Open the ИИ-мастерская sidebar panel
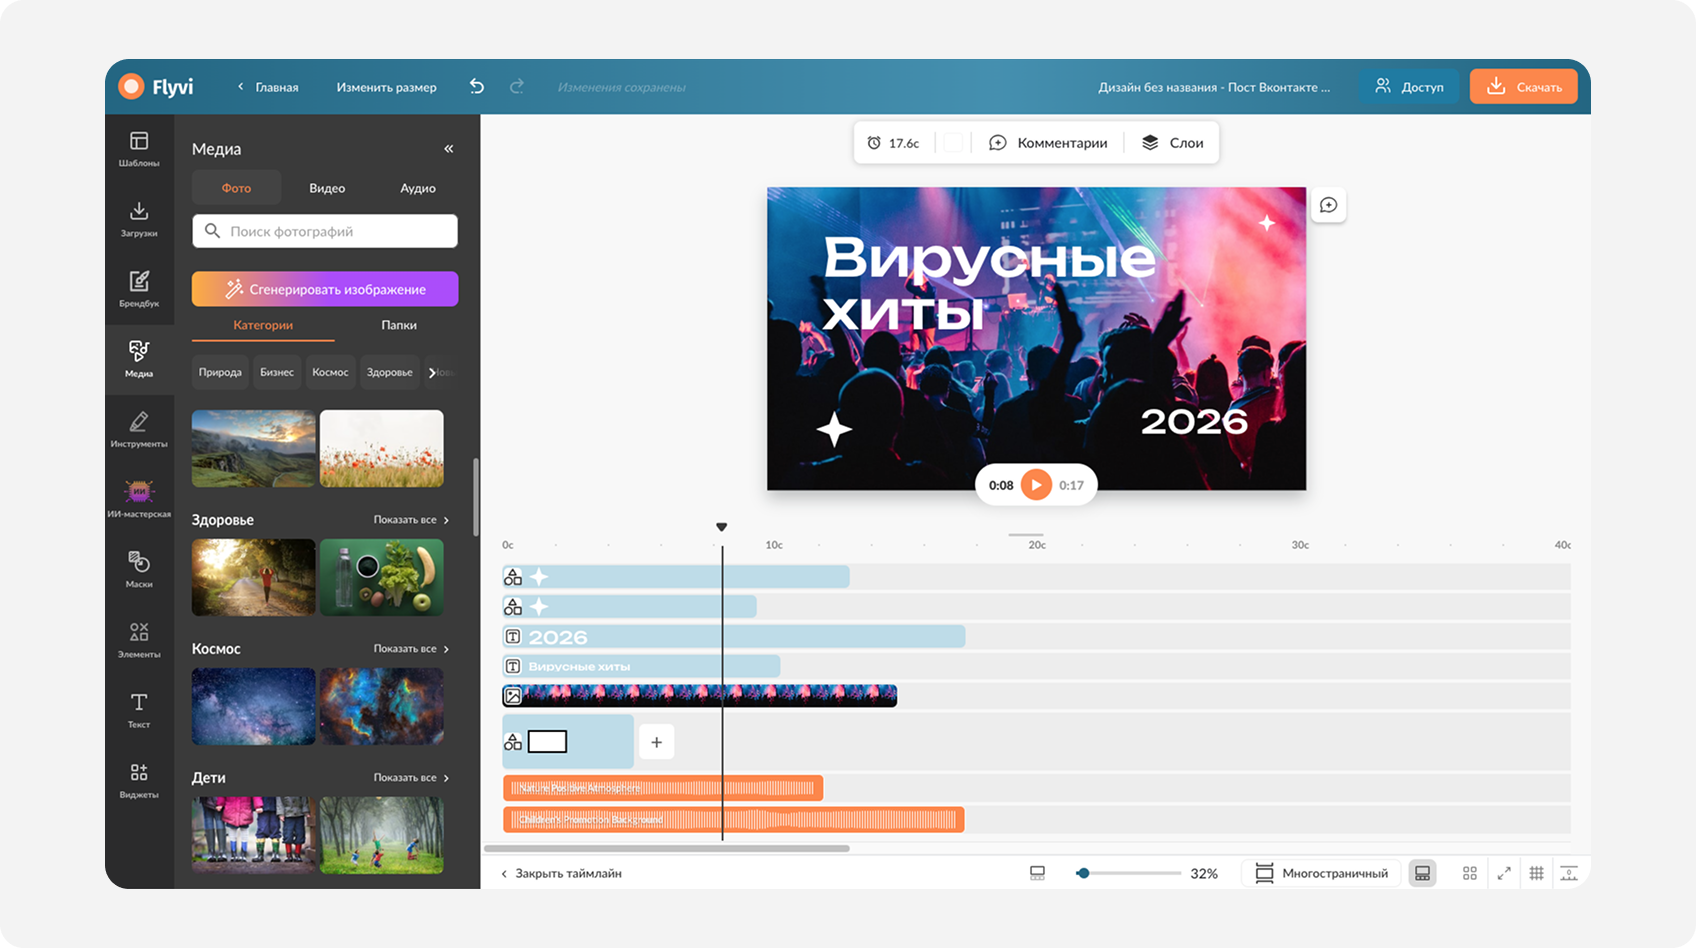 (139, 499)
